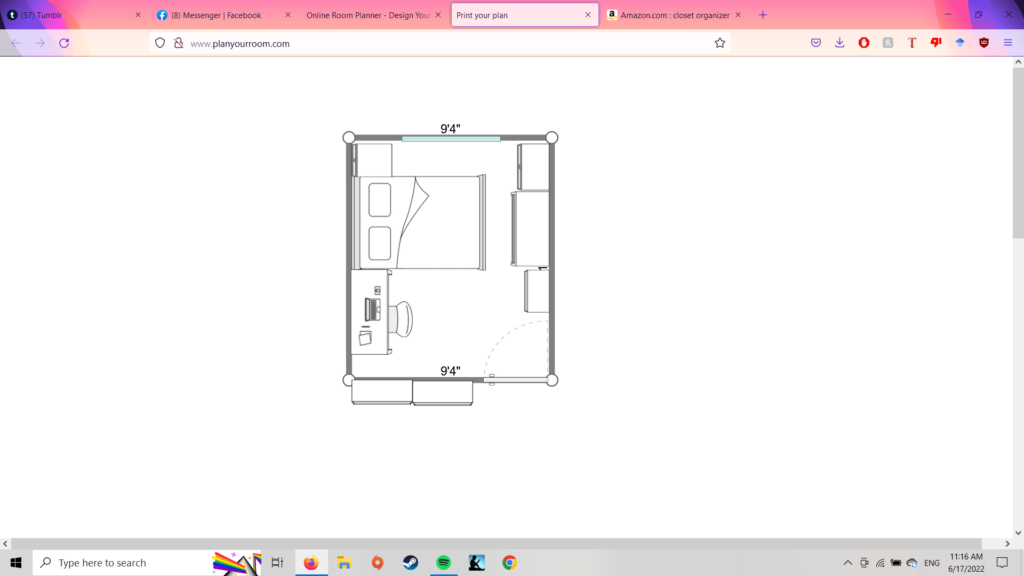Reload the current page
Viewport: 1024px width, 576px height.
click(64, 43)
